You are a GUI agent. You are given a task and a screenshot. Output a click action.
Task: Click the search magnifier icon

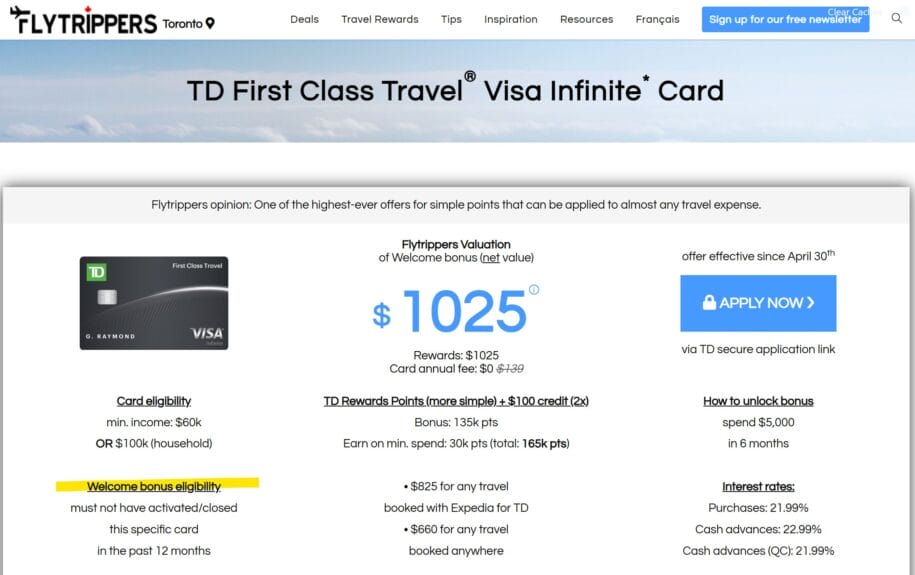click(x=896, y=19)
